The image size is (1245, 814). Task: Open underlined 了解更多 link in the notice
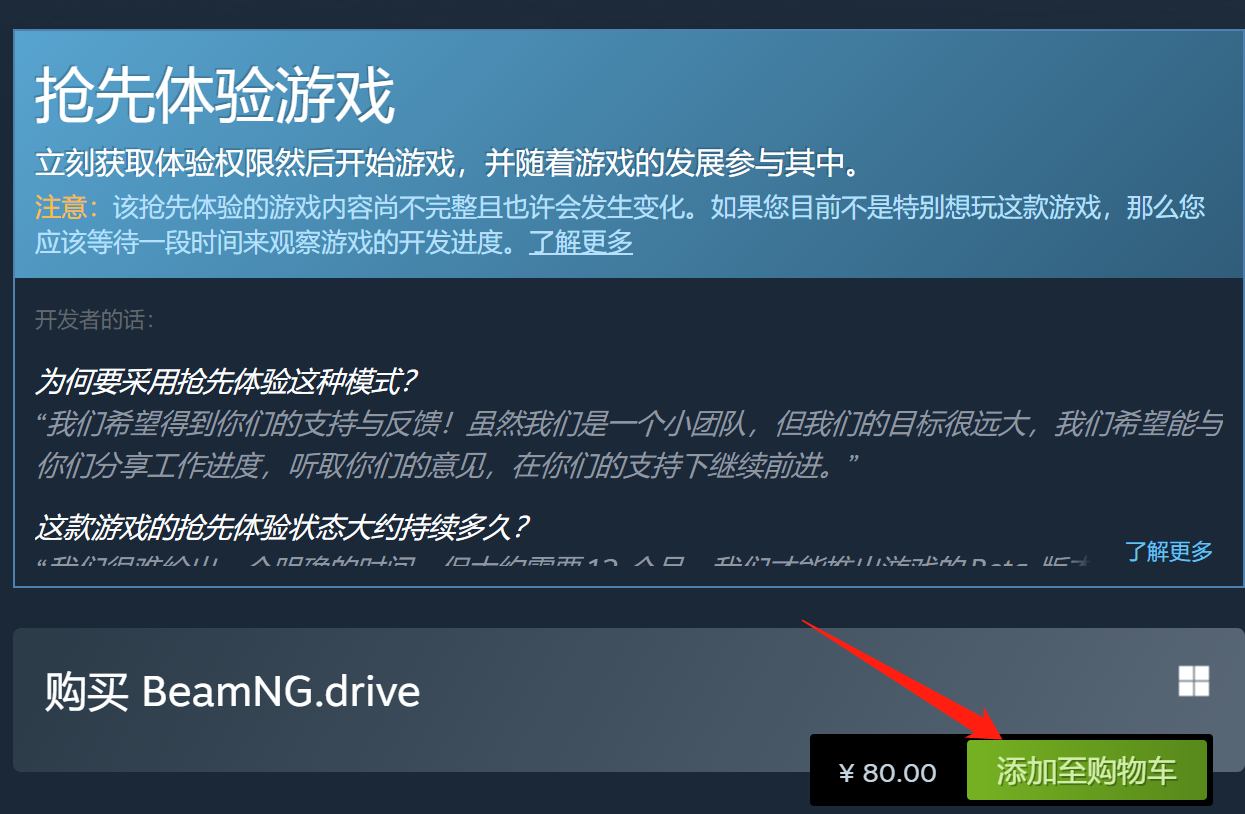pos(581,241)
